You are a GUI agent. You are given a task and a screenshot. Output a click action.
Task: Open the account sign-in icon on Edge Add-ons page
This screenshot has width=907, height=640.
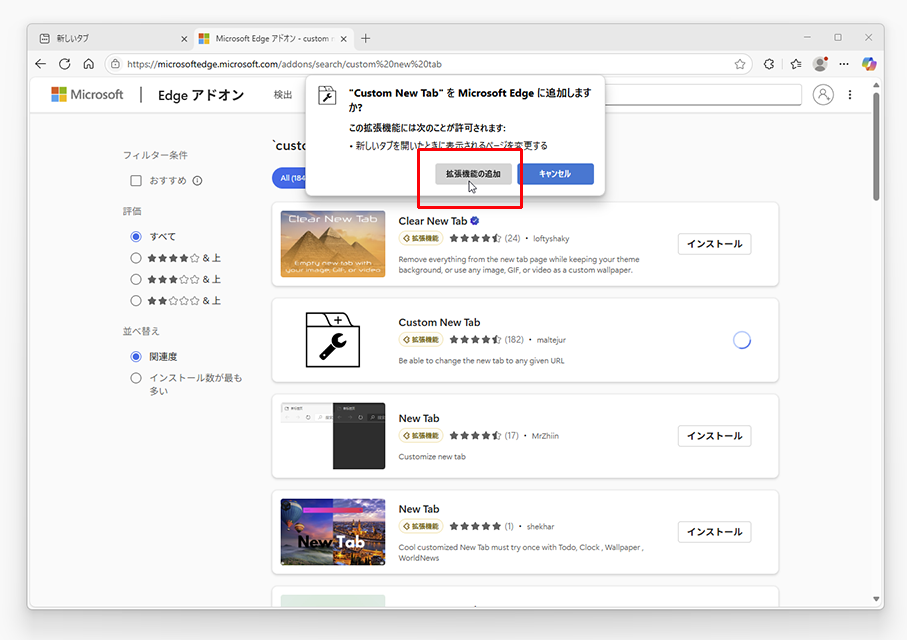click(823, 94)
